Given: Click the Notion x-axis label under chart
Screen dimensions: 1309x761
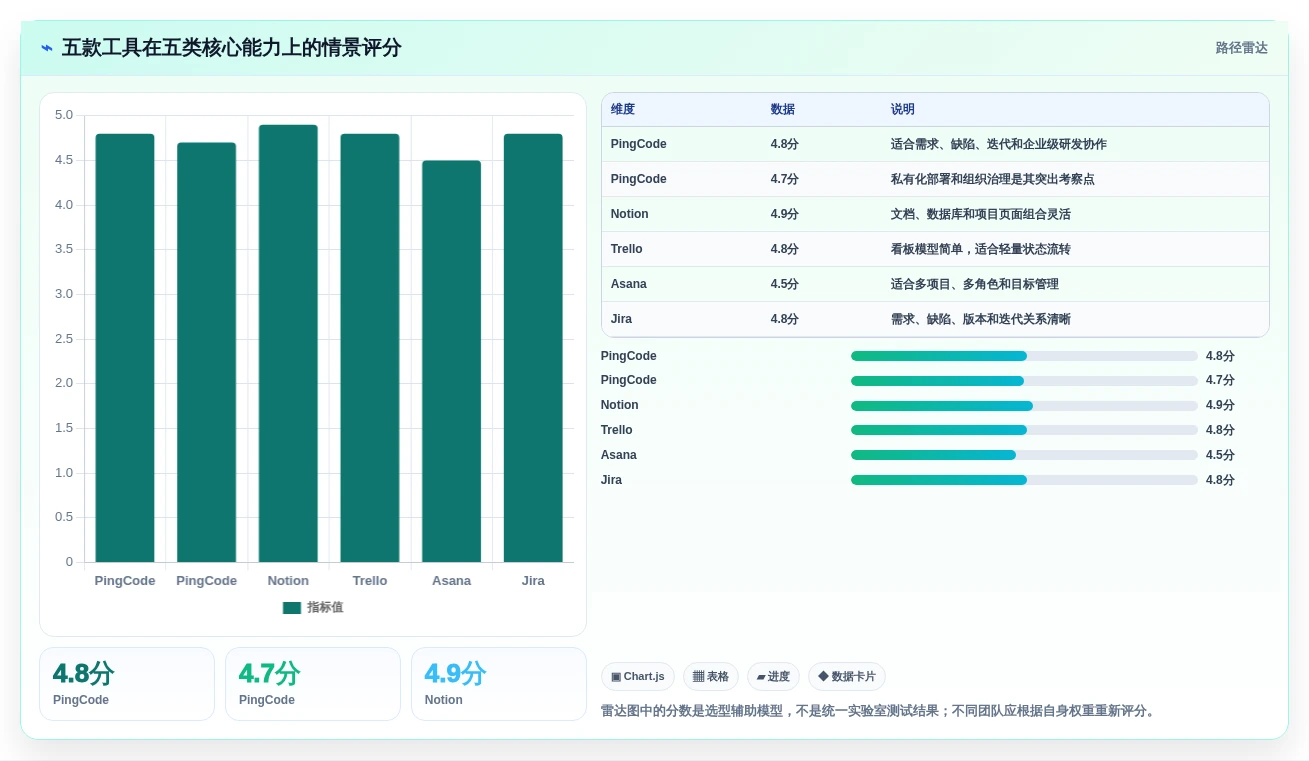Looking at the screenshot, I should coord(288,581).
